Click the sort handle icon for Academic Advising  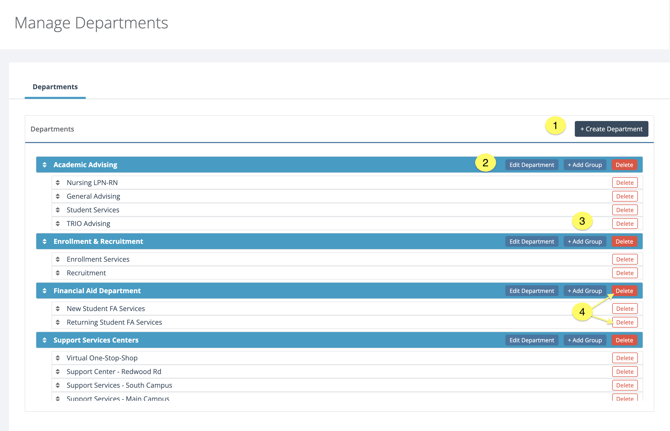44,165
